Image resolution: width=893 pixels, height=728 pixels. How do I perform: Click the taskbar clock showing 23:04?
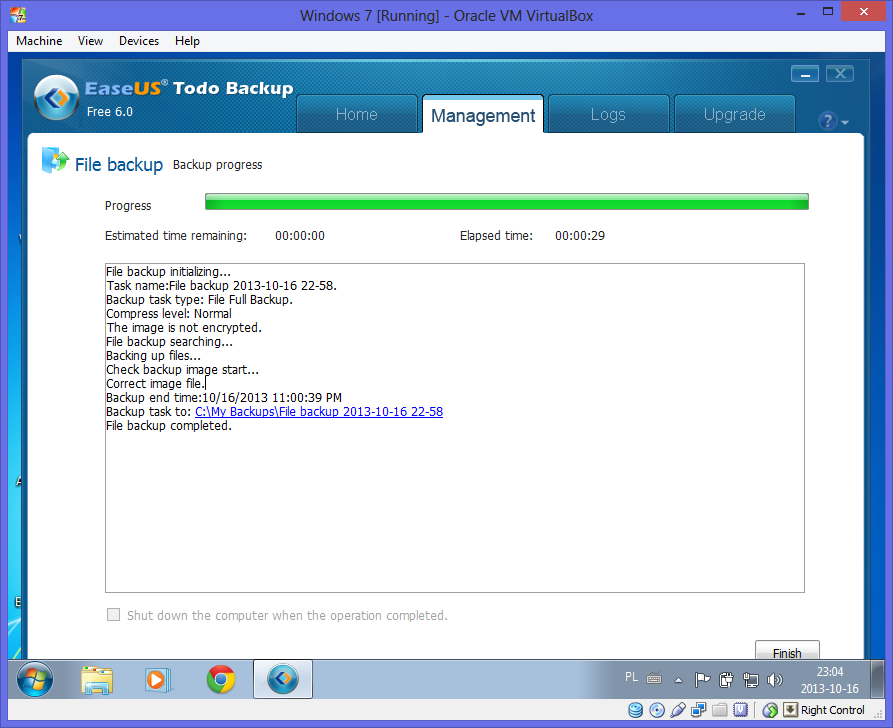[830, 680]
